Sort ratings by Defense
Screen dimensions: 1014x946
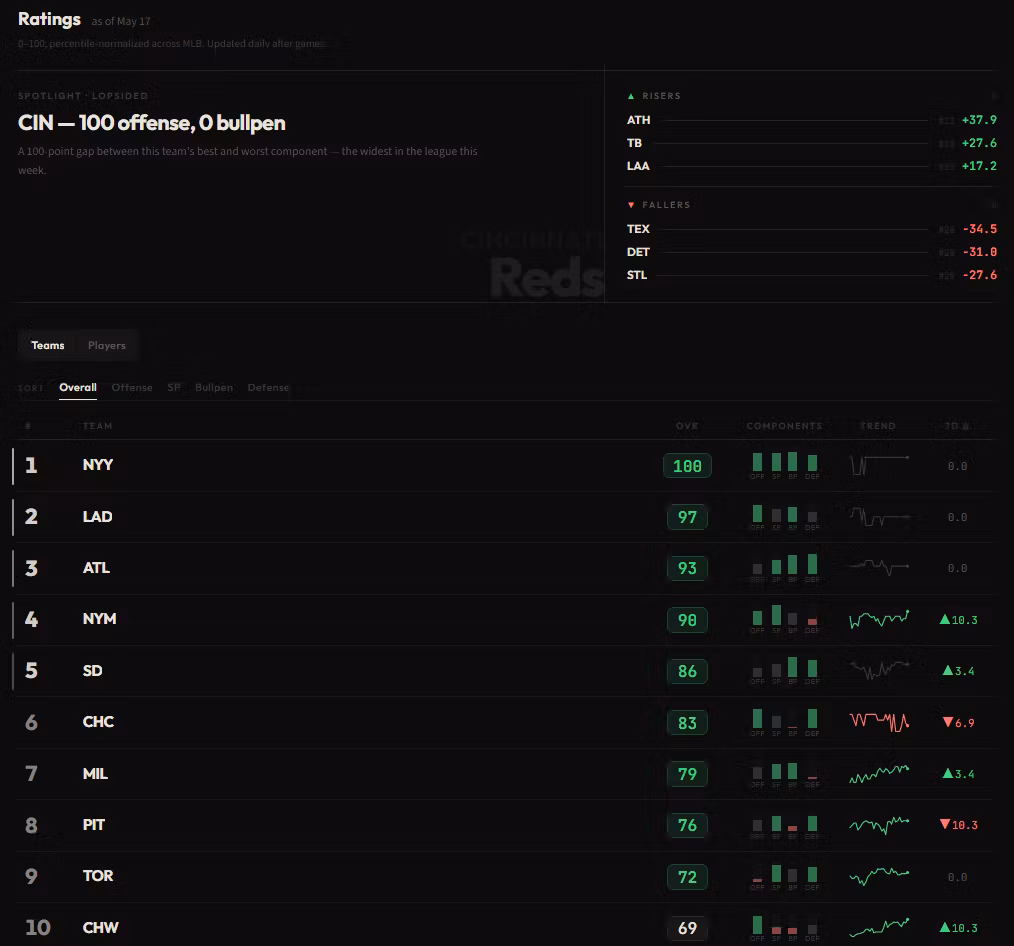(268, 387)
